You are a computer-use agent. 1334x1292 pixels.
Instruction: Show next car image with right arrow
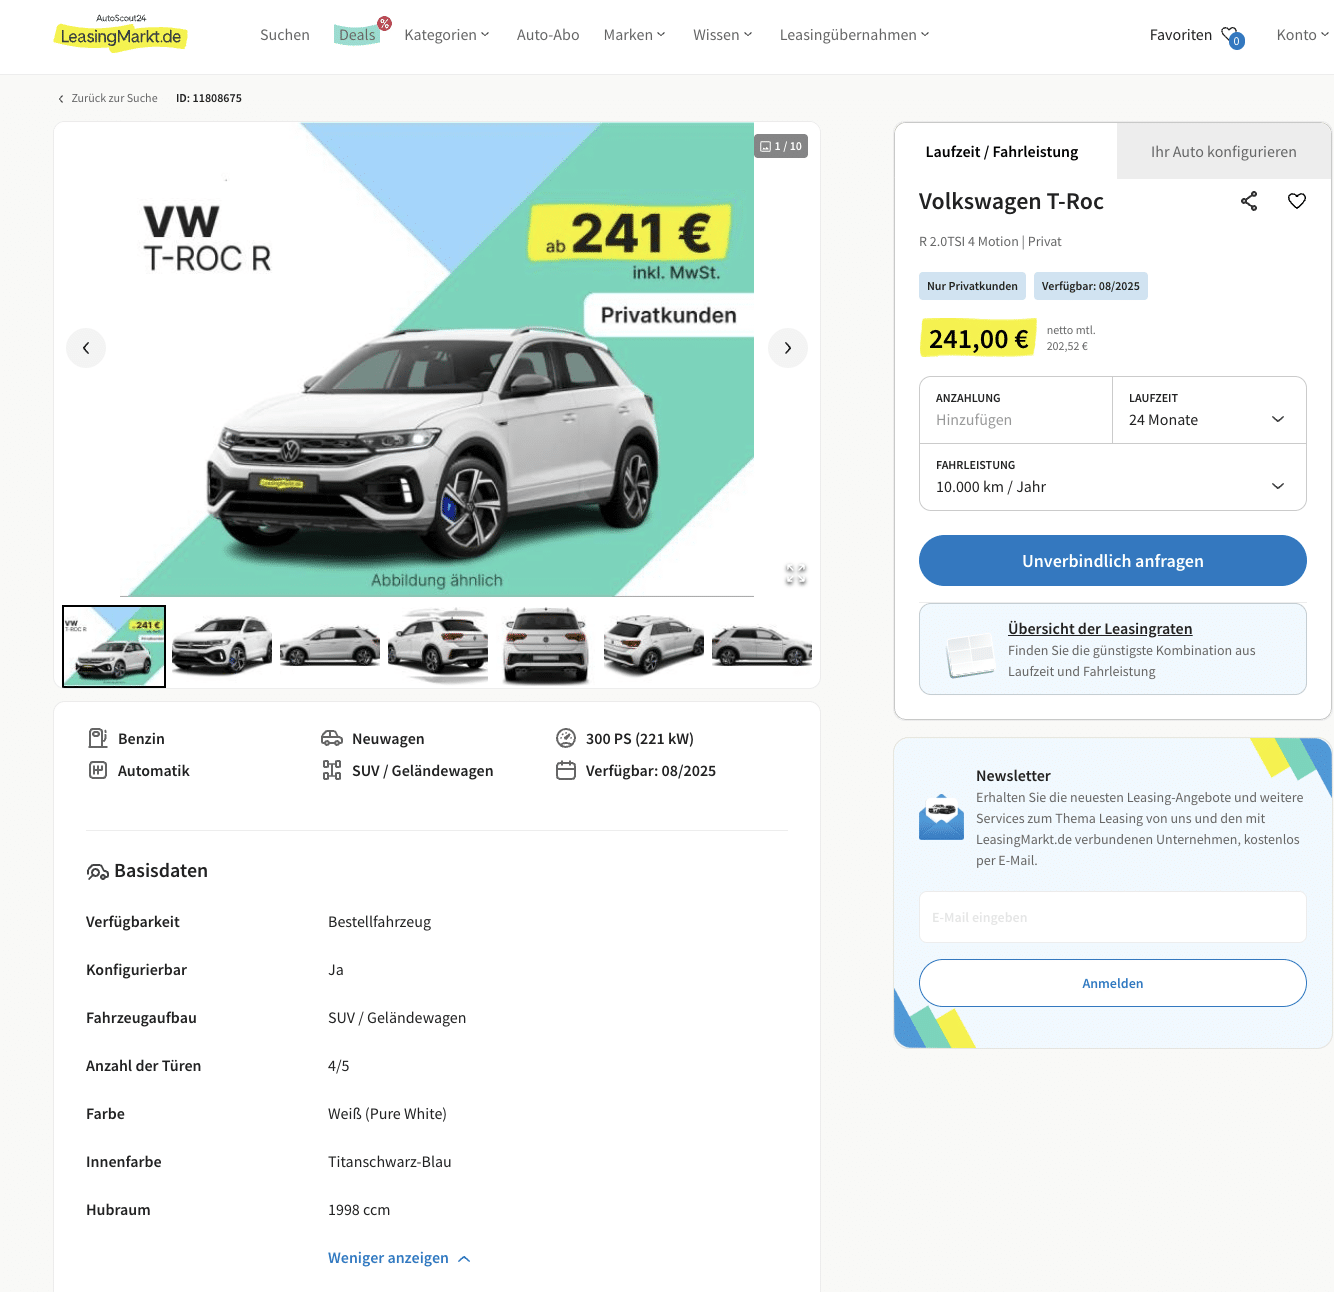pos(788,348)
